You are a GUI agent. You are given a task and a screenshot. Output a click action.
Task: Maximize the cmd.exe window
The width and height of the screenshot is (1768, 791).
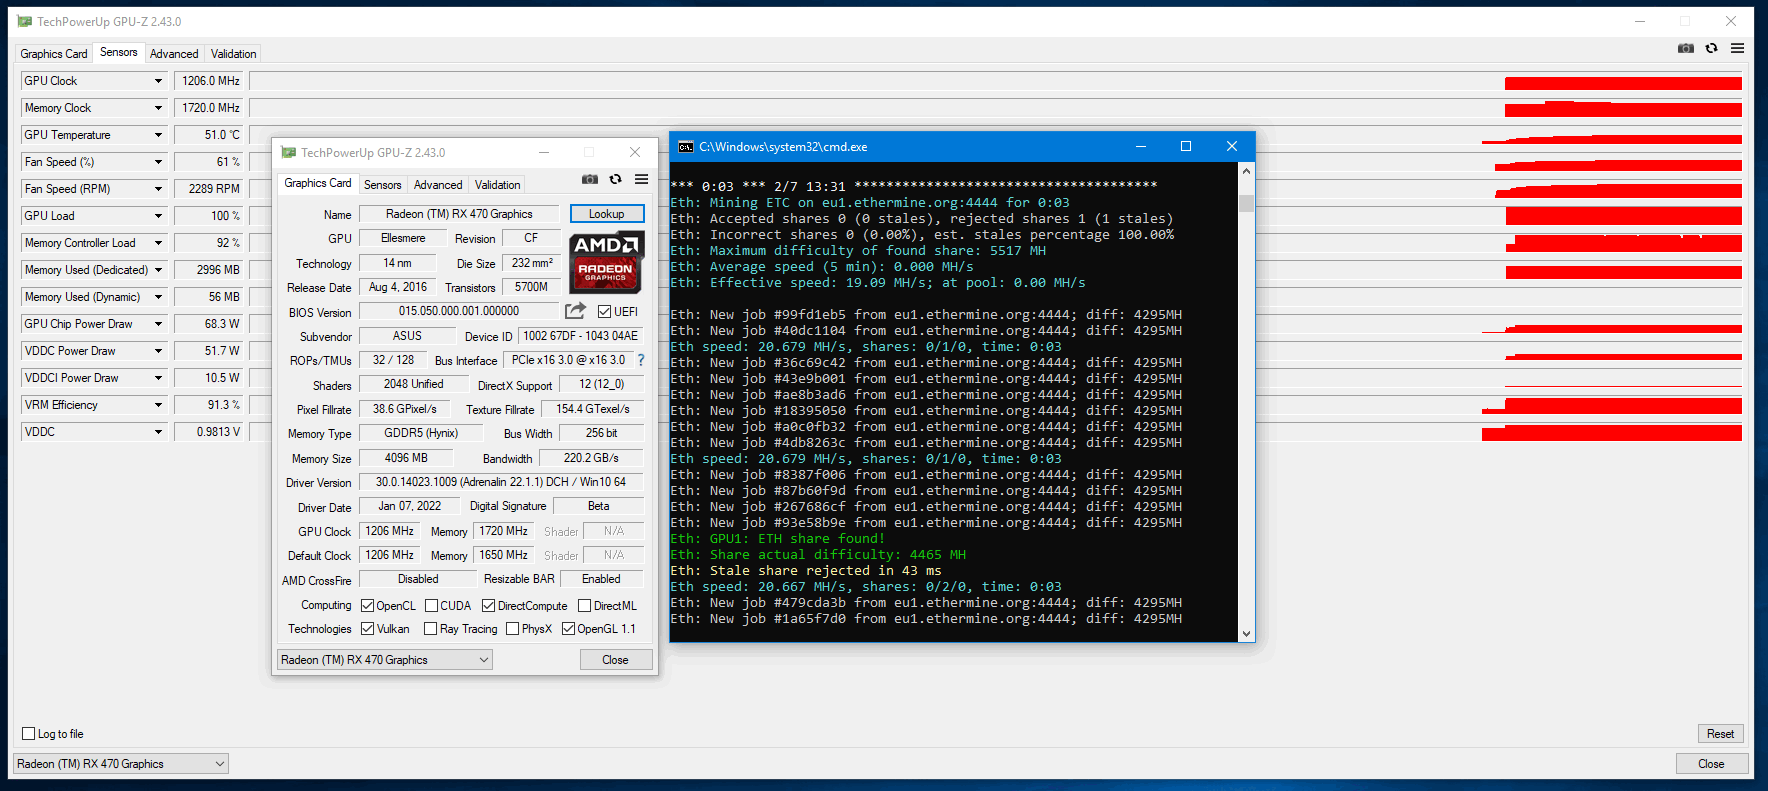[x=1186, y=146]
